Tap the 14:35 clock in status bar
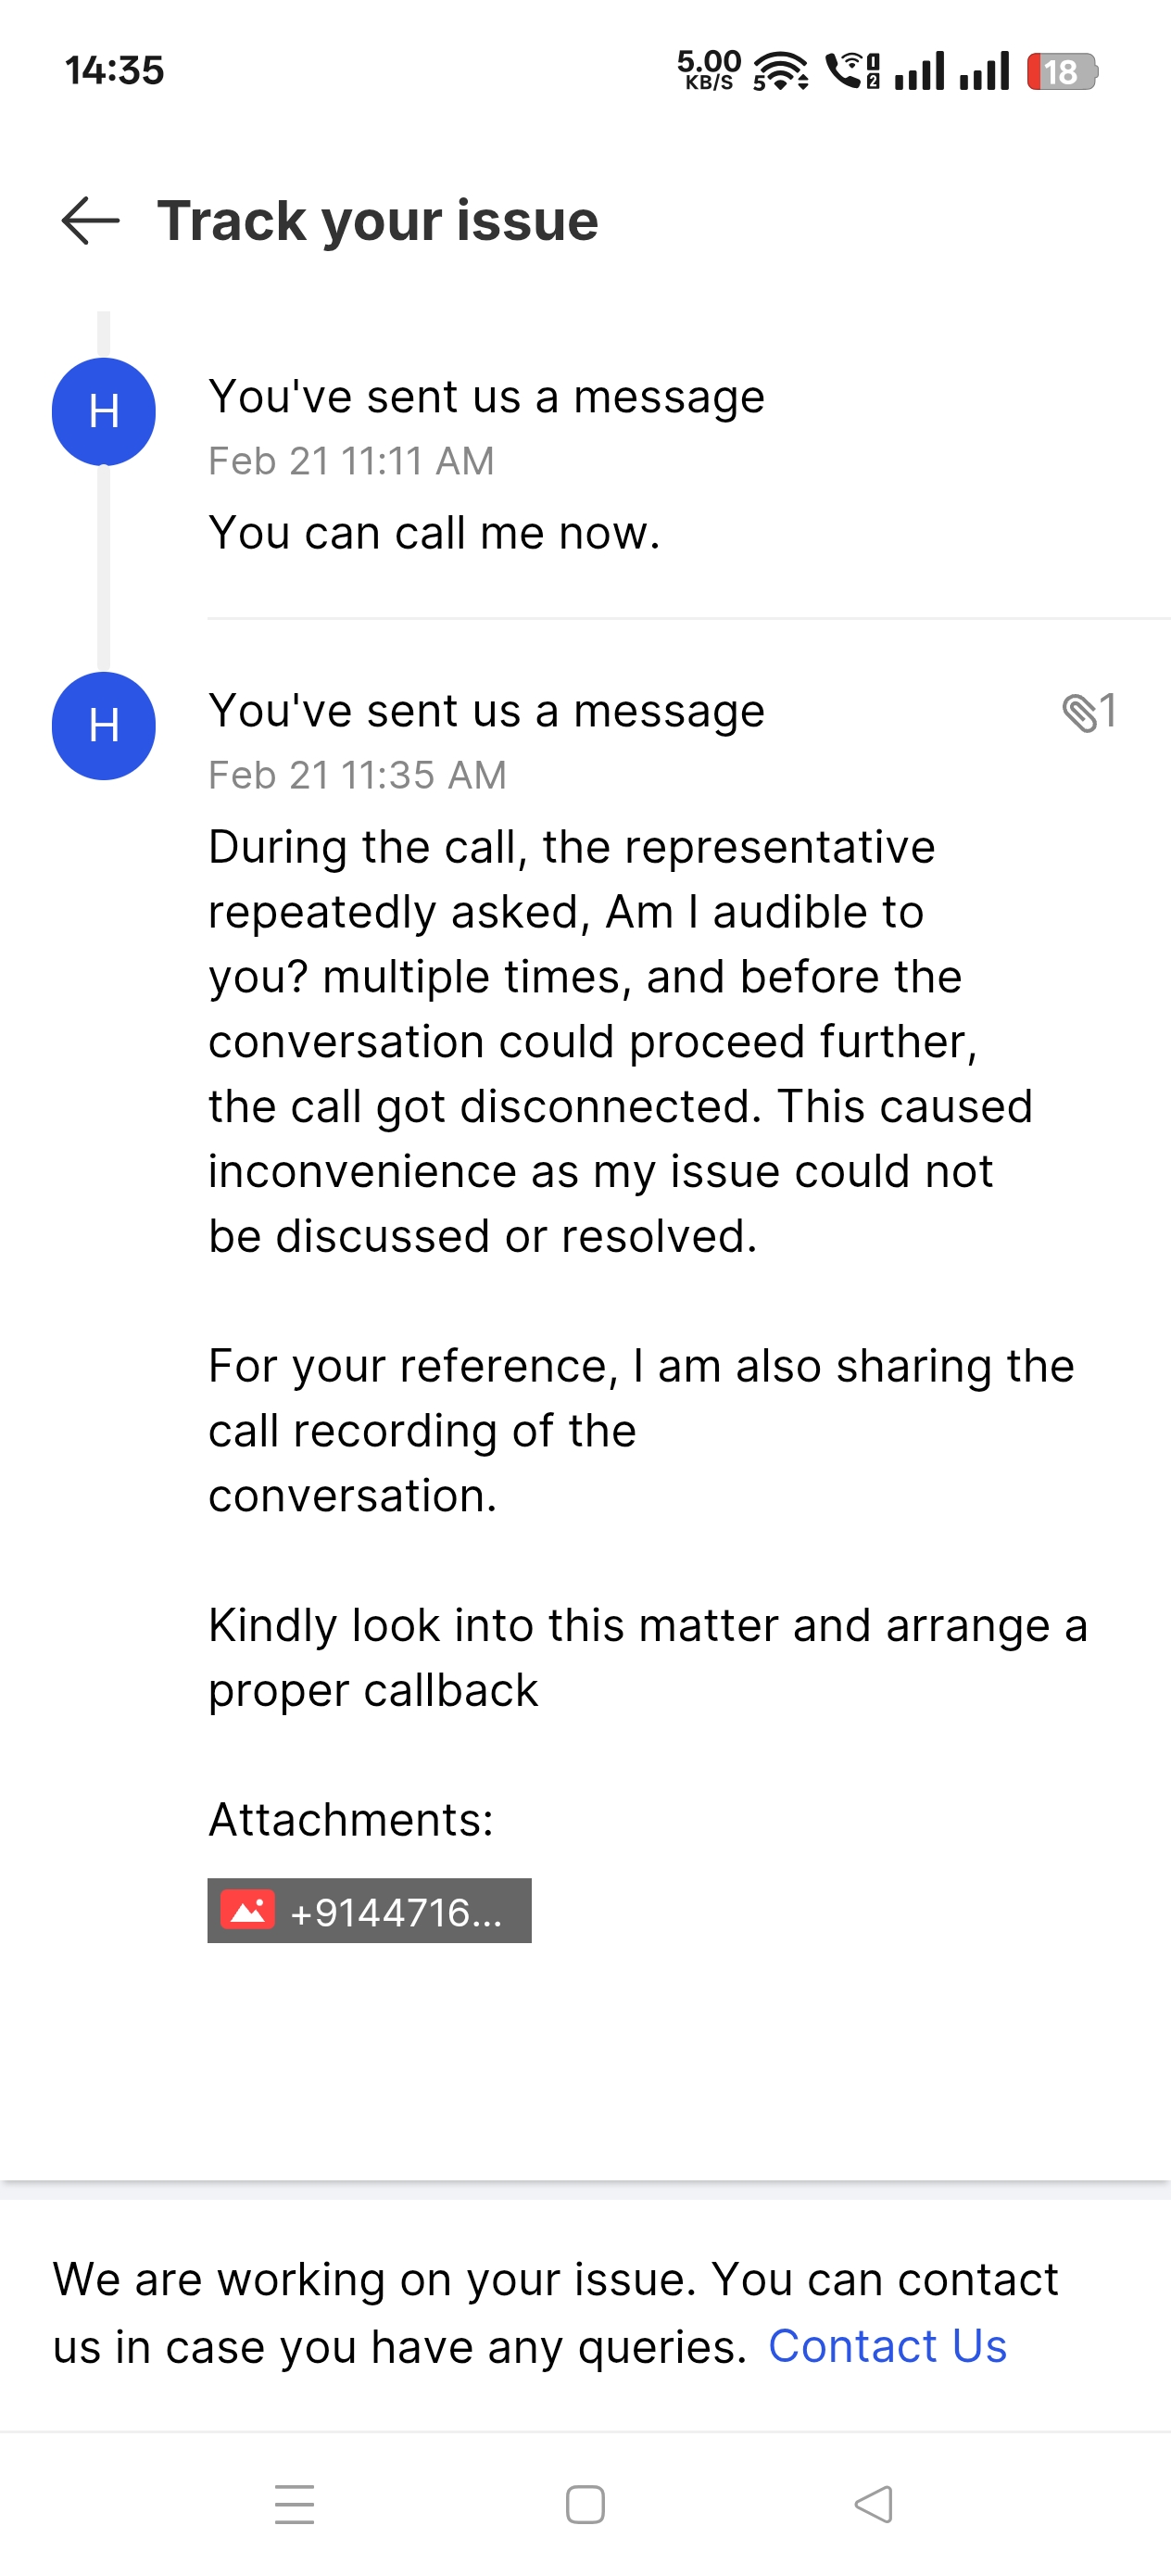 (x=114, y=71)
